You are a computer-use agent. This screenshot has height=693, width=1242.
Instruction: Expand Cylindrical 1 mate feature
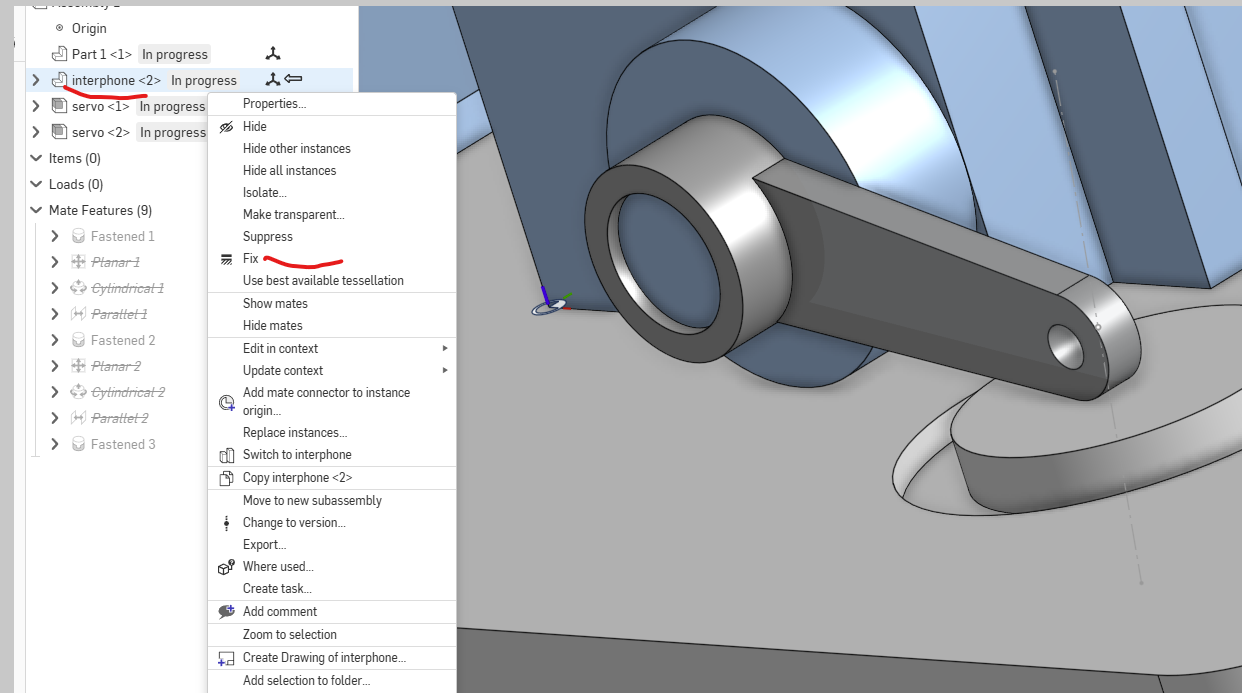point(55,288)
